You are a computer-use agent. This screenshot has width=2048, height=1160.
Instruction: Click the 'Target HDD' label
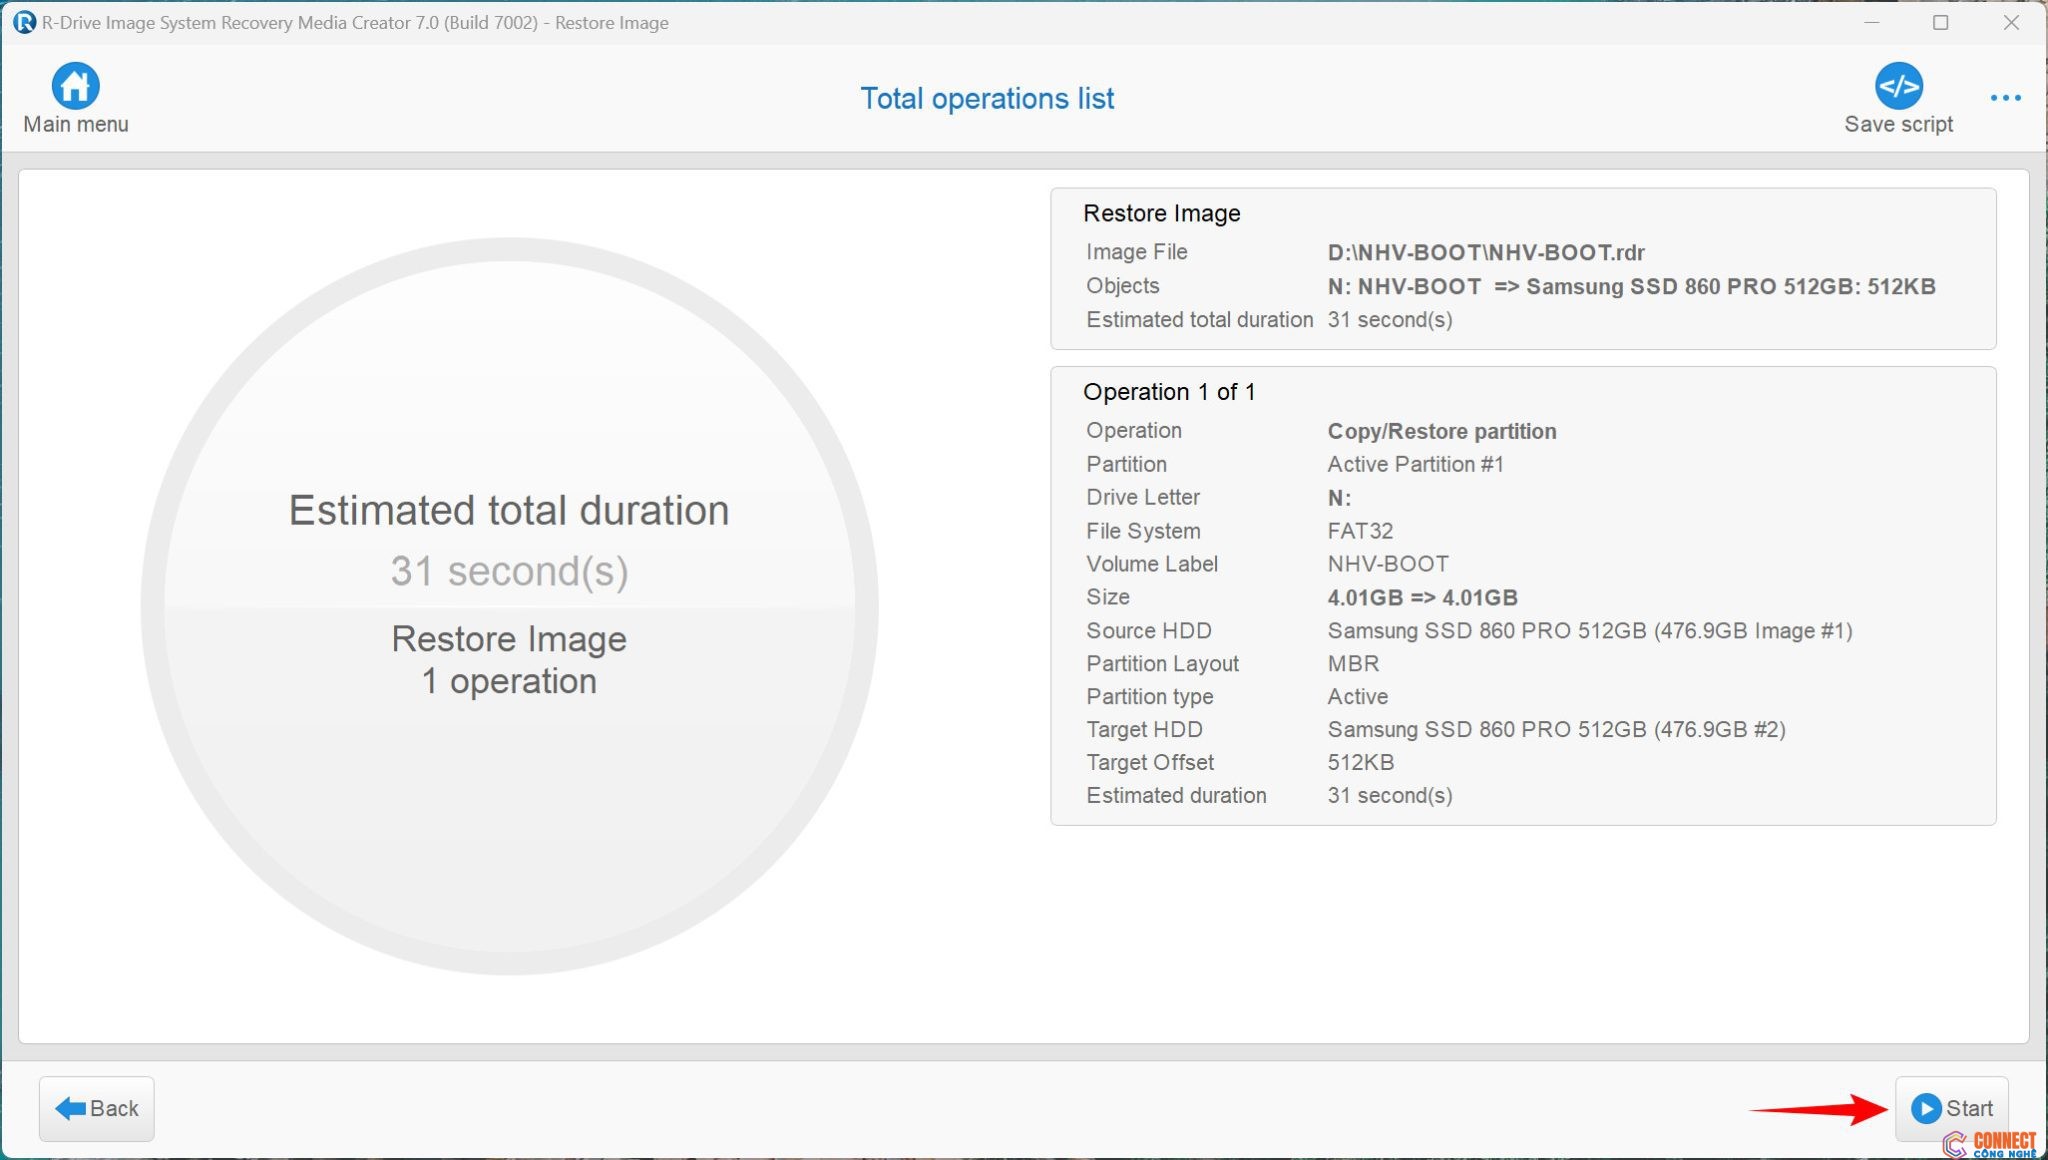coord(1144,730)
